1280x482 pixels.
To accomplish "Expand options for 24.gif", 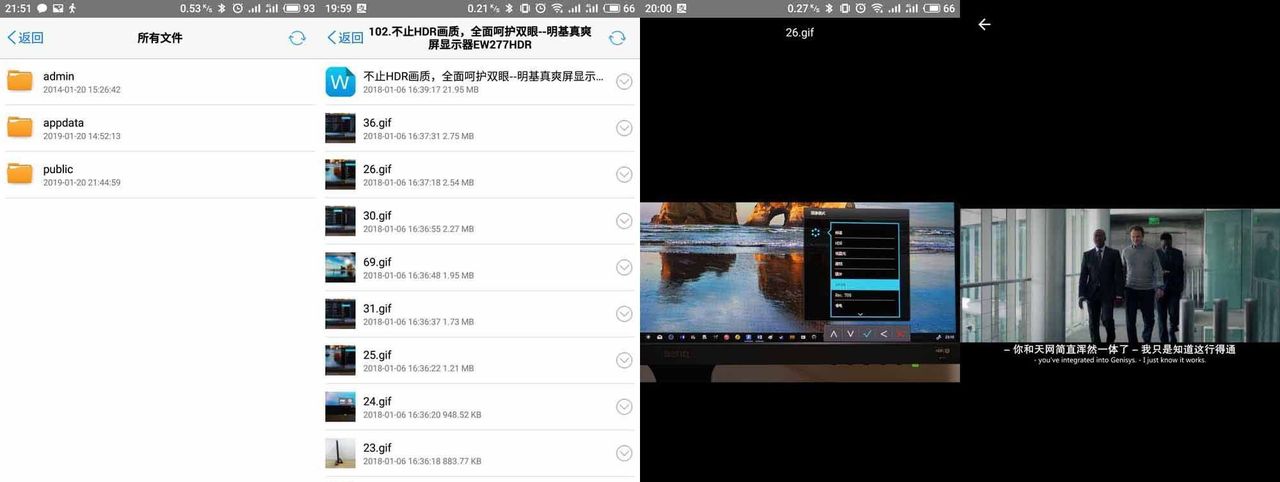I will tap(624, 406).
